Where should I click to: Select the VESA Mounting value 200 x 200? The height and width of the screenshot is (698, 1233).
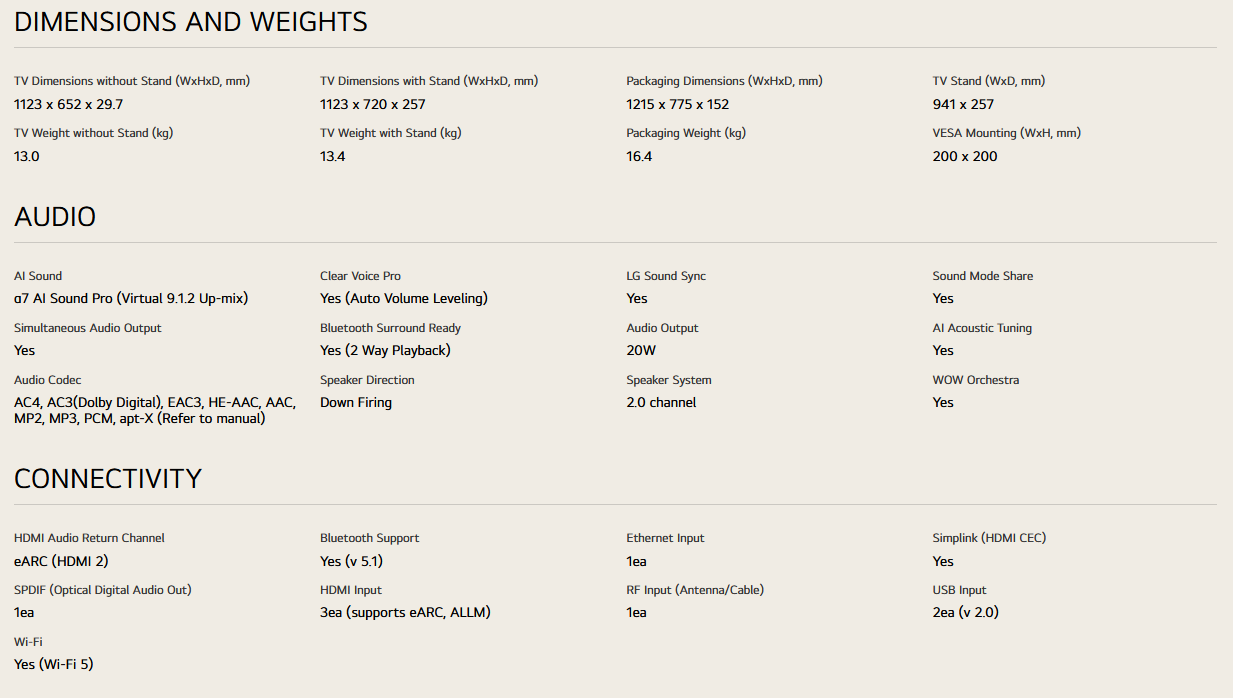click(964, 156)
